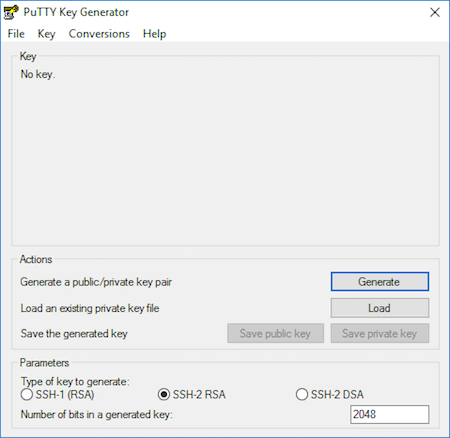This screenshot has width=450, height=438.
Task: Click the 'Type of key to generate' label
Action: point(75,381)
